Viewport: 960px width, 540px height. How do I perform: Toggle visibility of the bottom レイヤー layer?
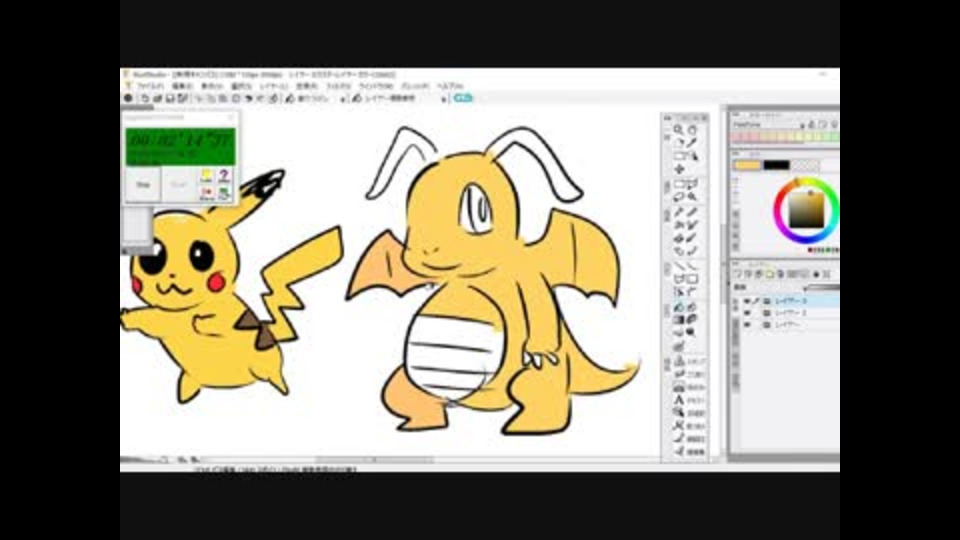[747, 324]
